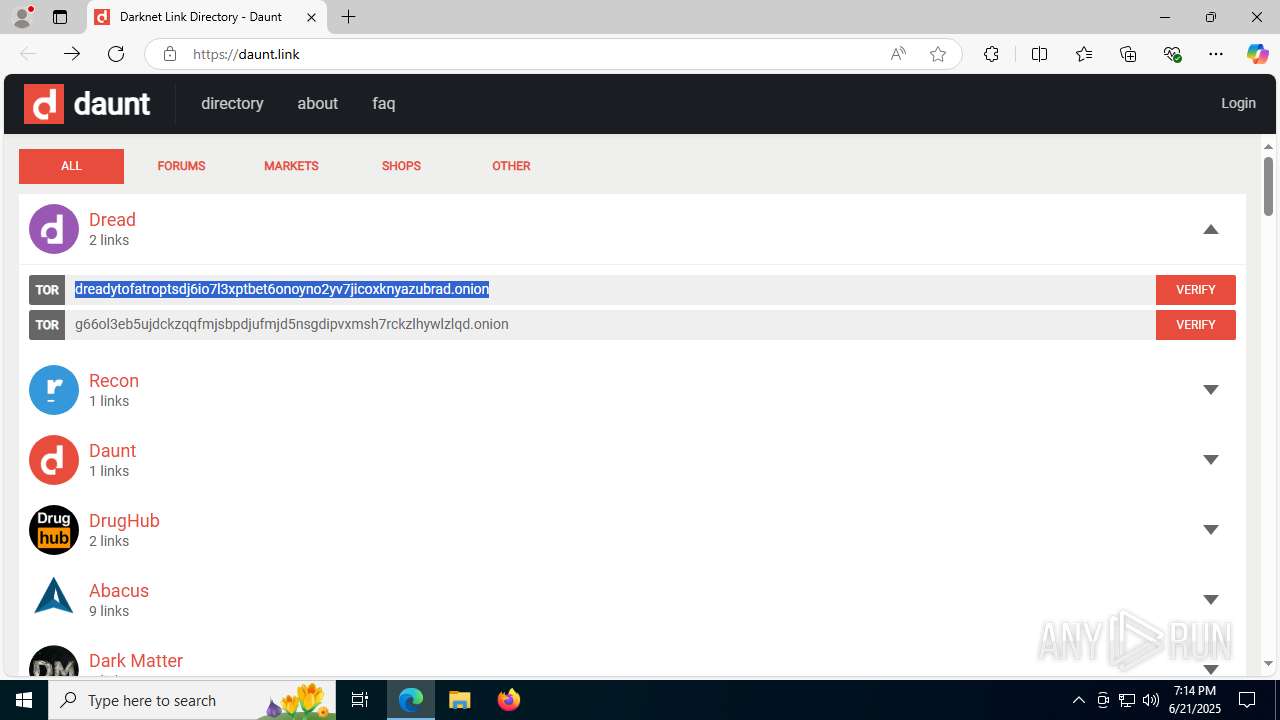Screen dimensions: 1280x720
Task: Open the faq nav item
Action: click(x=384, y=103)
